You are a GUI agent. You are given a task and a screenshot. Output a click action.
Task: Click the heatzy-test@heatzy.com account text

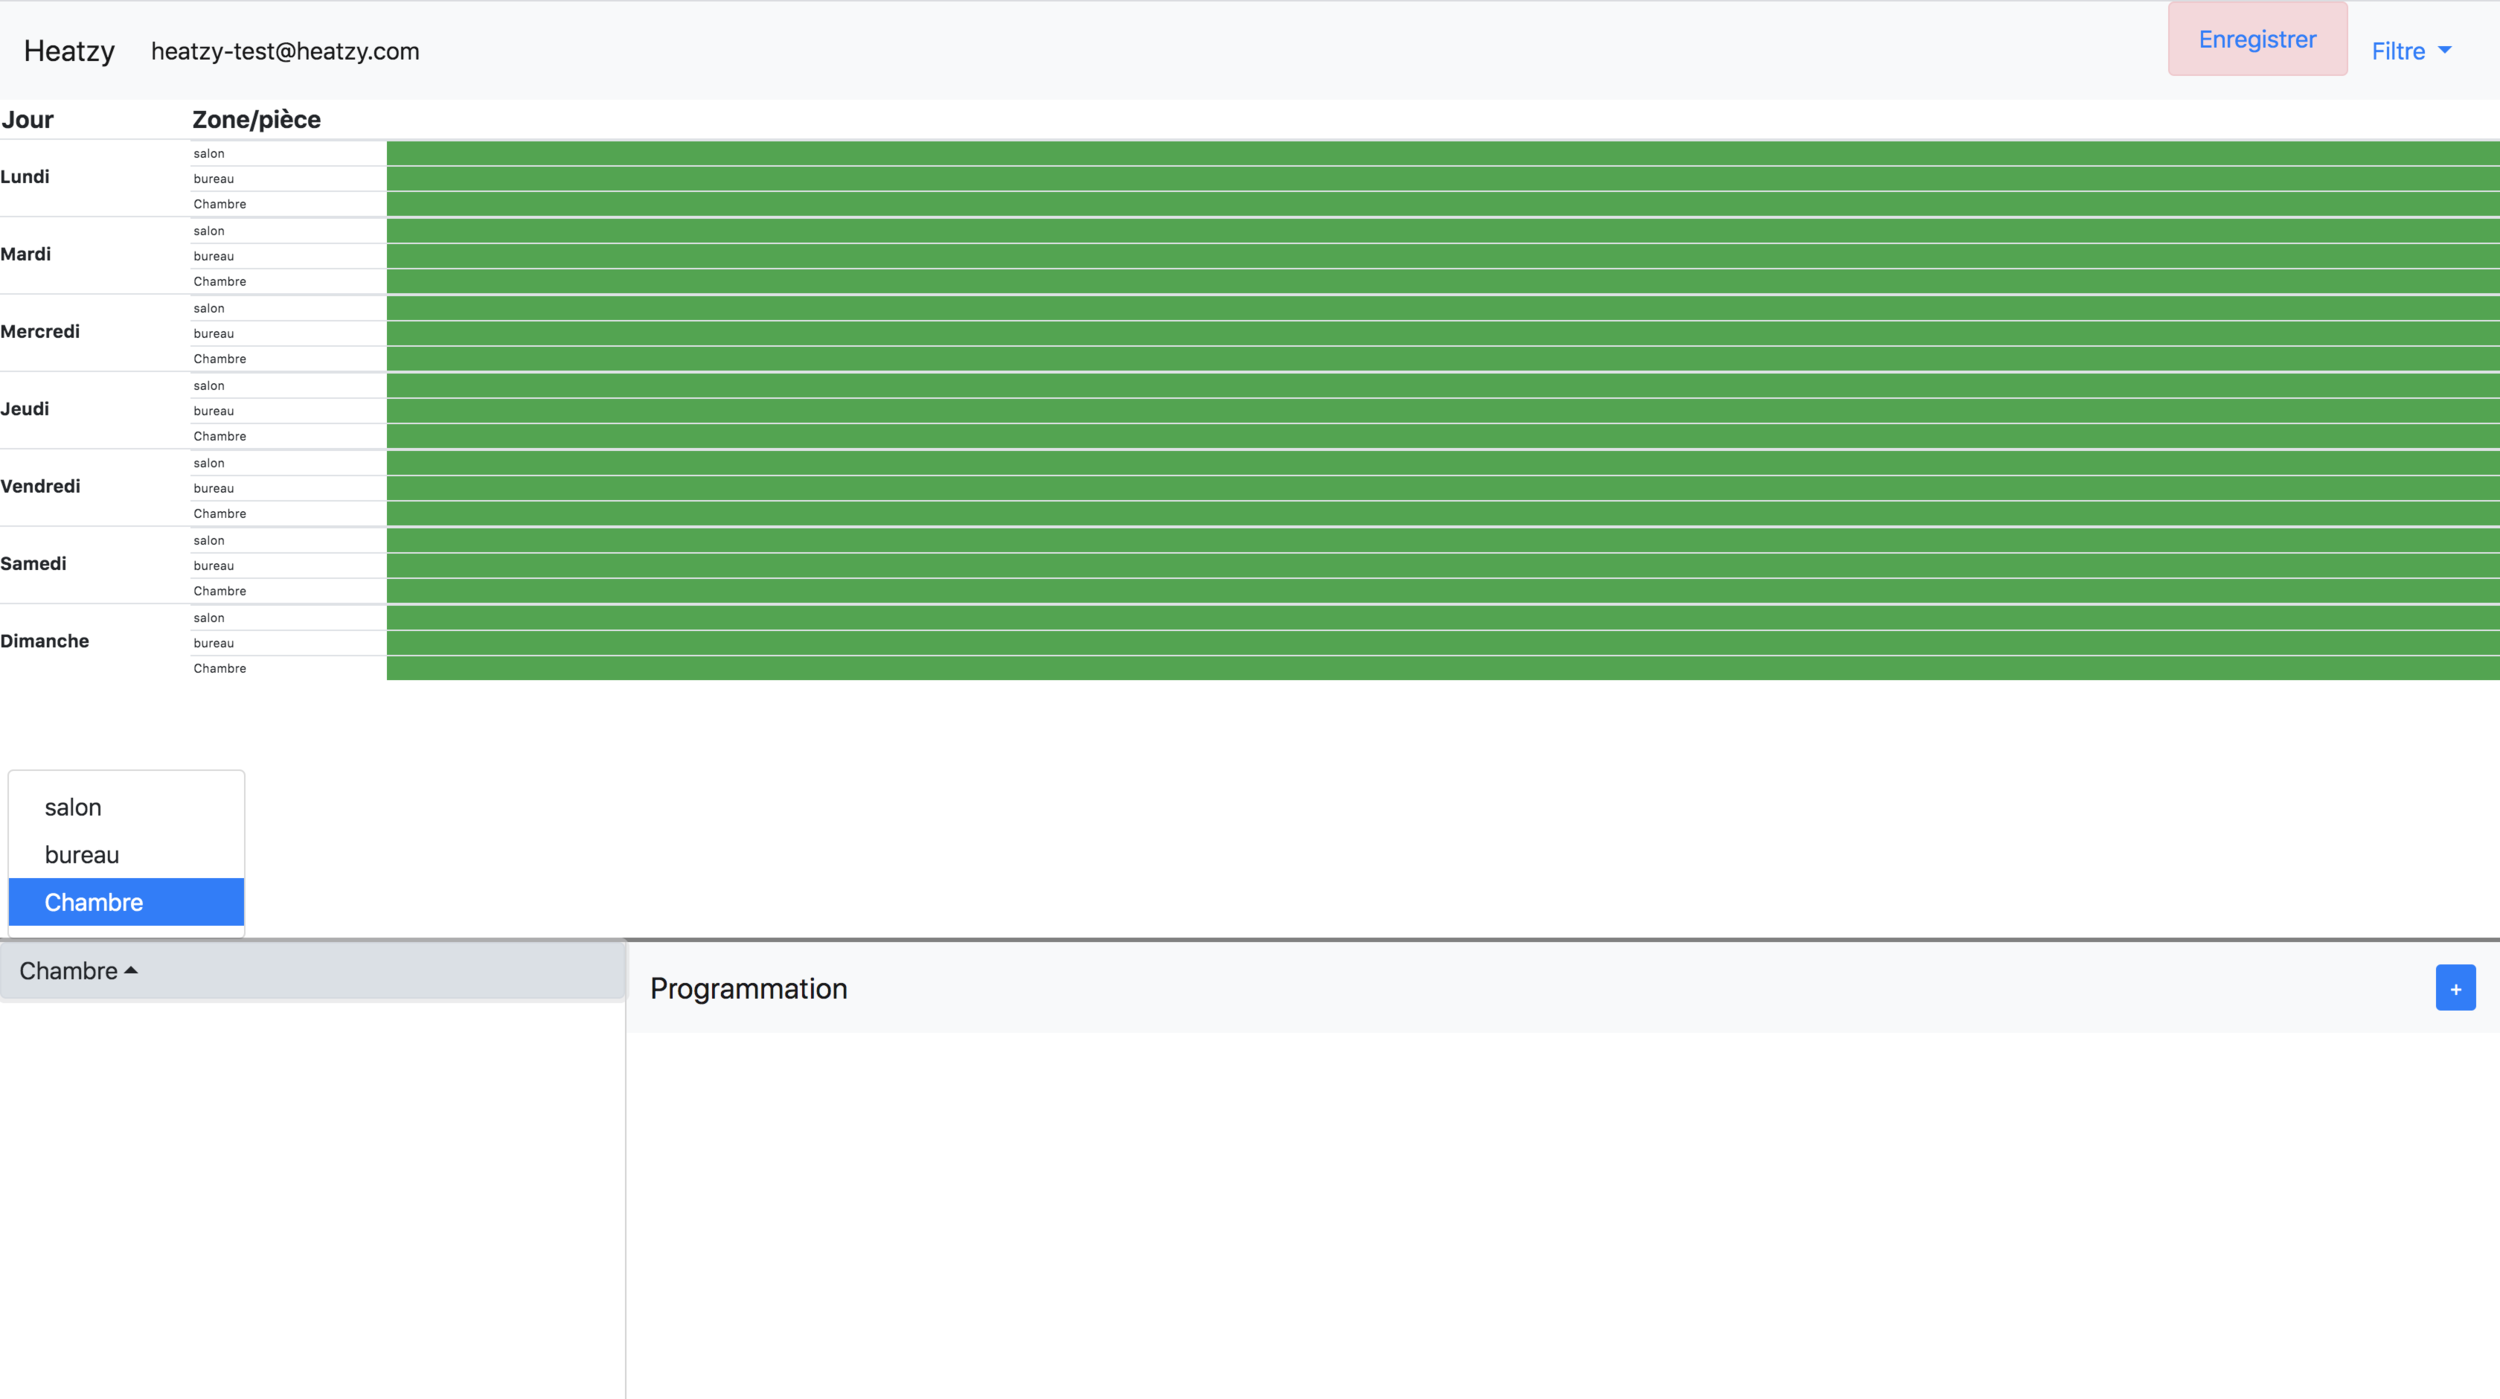[x=285, y=51]
